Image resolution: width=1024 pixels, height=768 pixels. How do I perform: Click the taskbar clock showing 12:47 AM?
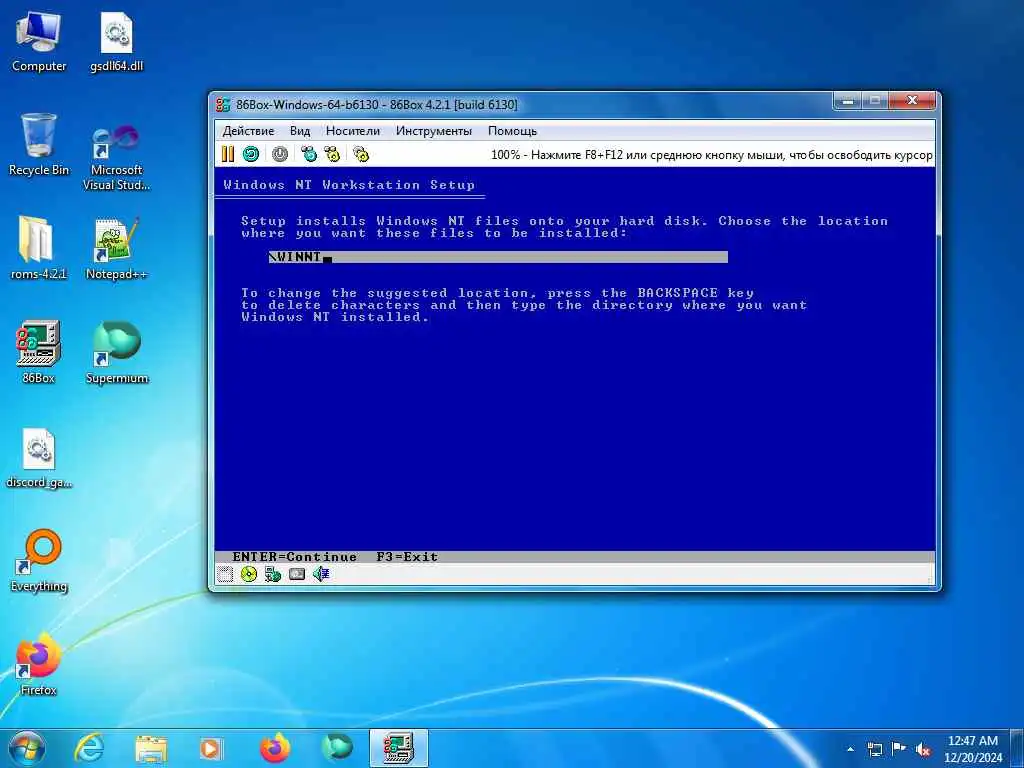click(972, 749)
